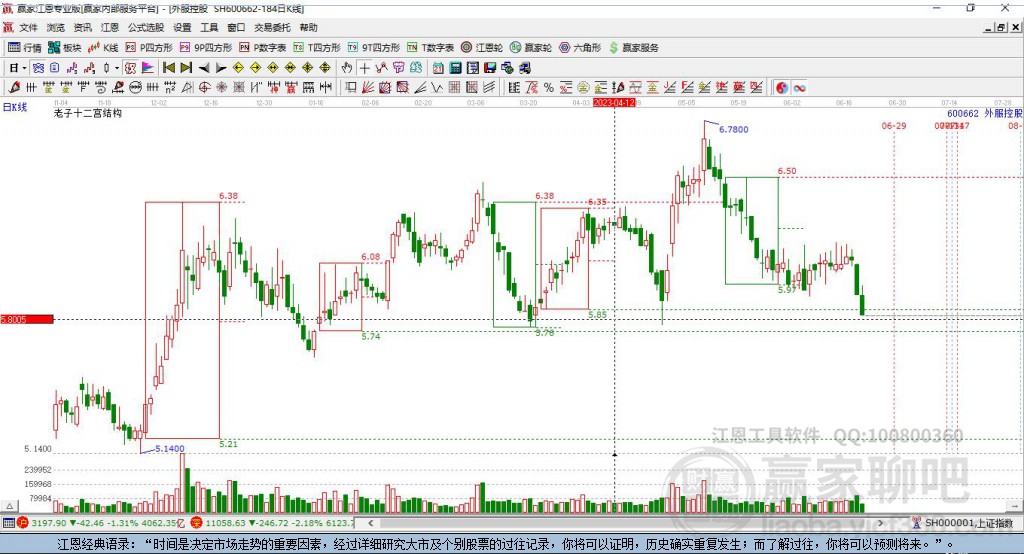Image resolution: width=1024 pixels, height=554 pixels.
Task: Click the 06-29 time cycle marker
Action: [x=893, y=125]
